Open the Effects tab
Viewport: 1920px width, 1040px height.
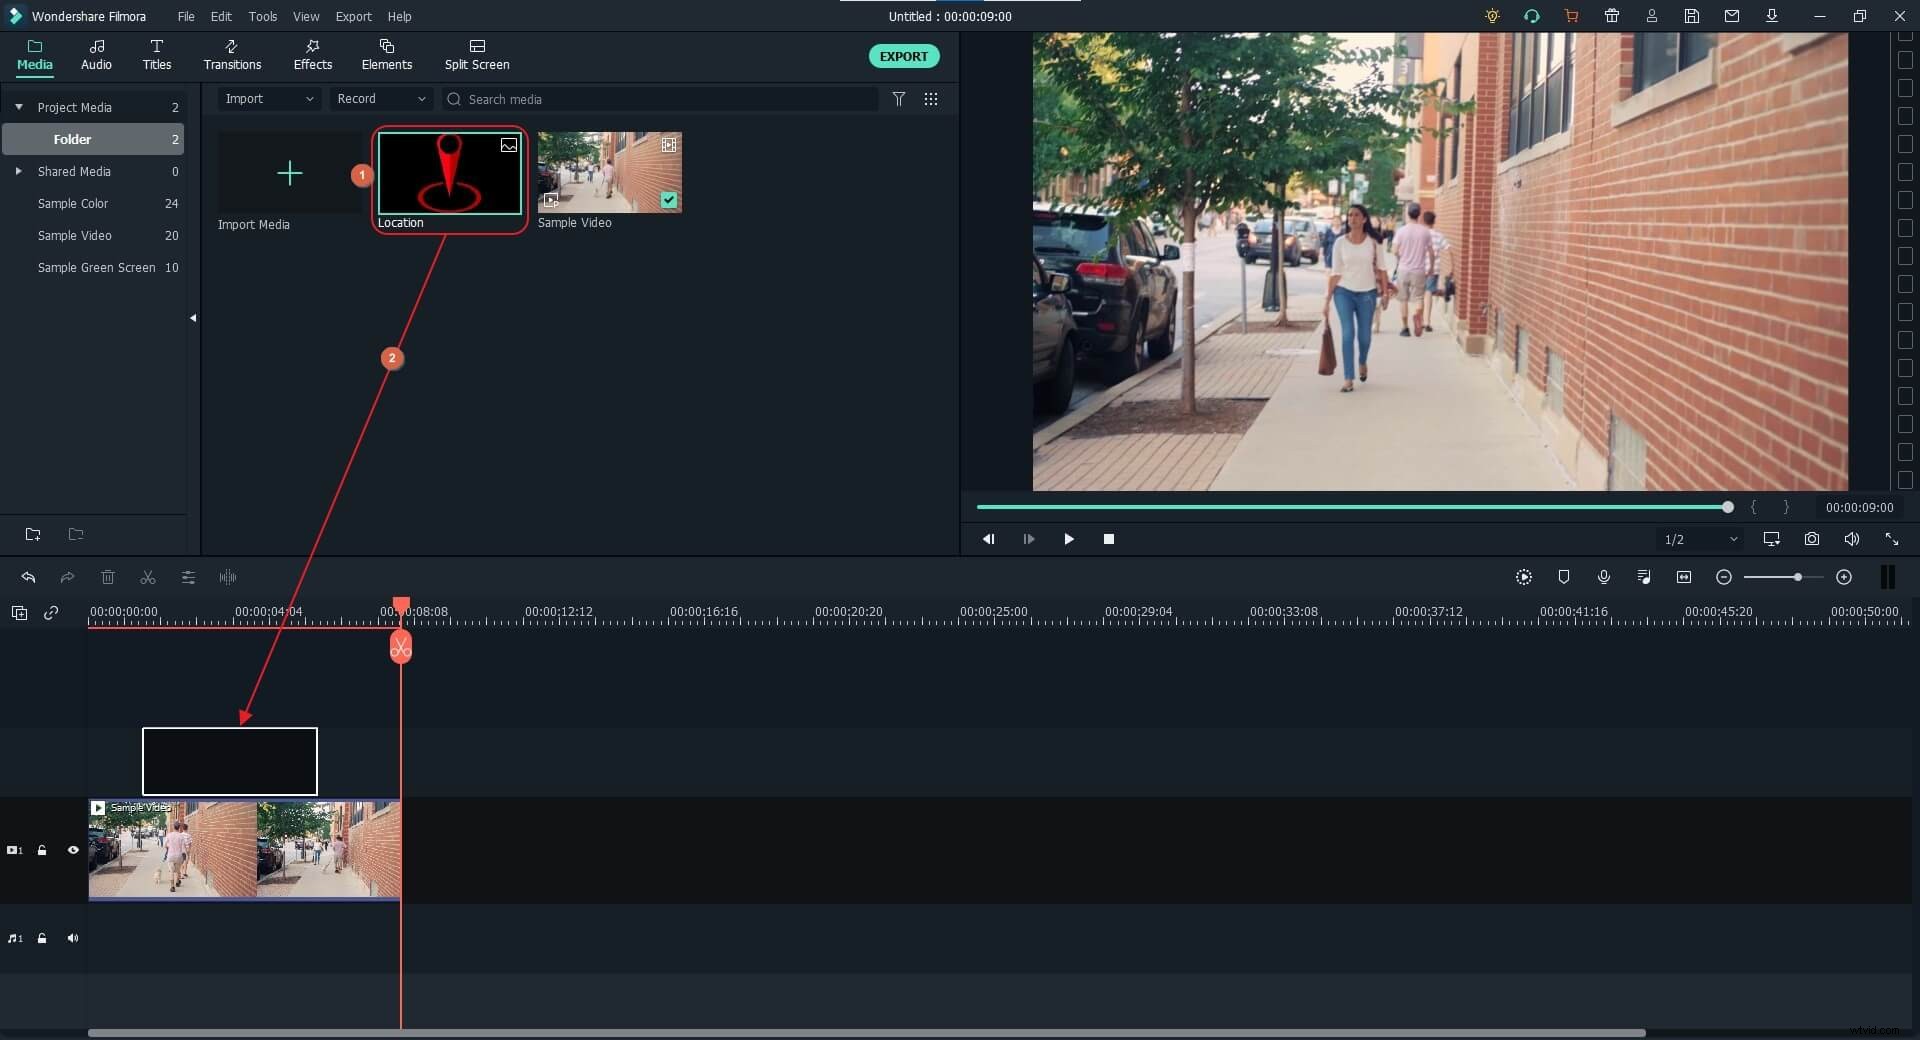coord(312,55)
